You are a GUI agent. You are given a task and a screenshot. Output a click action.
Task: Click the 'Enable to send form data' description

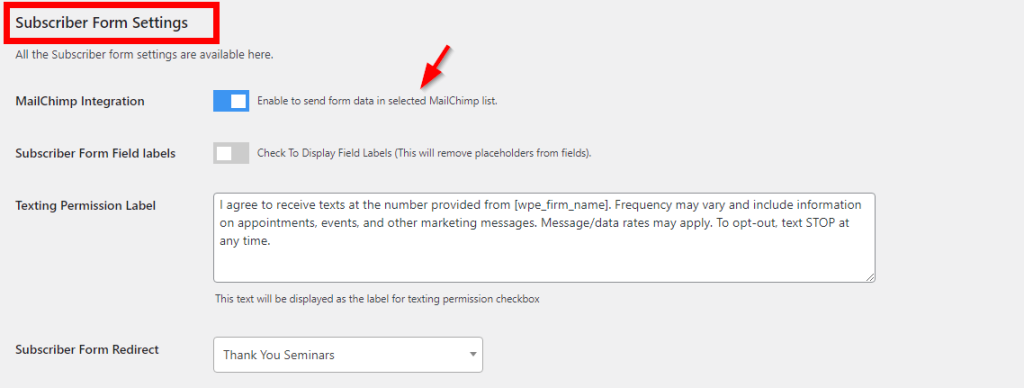377,102
